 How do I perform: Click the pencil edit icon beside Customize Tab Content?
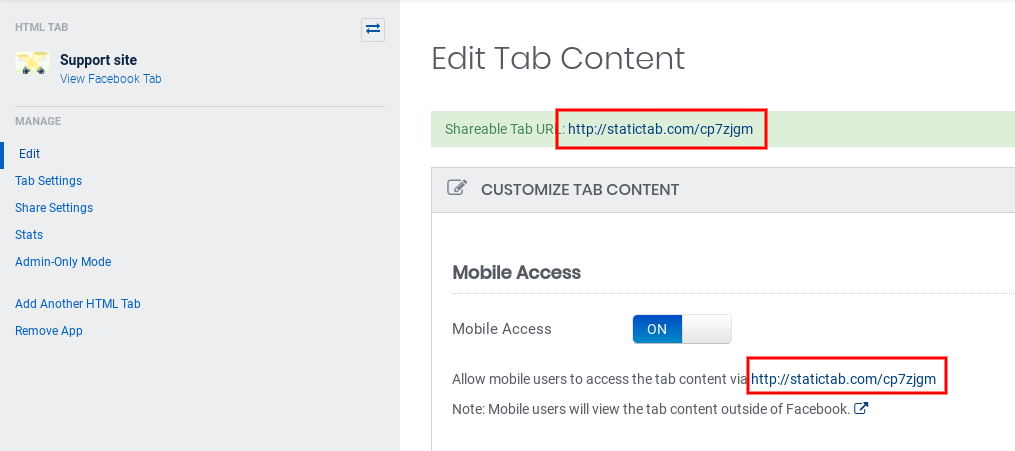pyautogui.click(x=457, y=189)
